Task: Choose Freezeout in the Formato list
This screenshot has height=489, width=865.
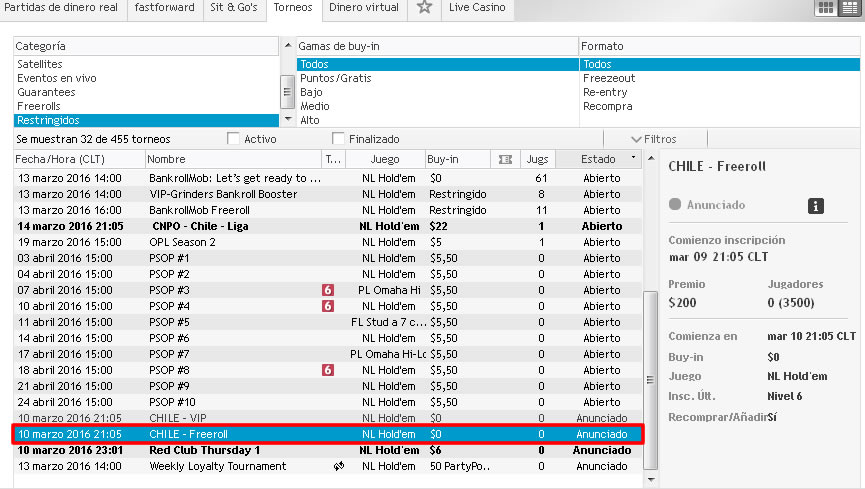Action: [609, 78]
